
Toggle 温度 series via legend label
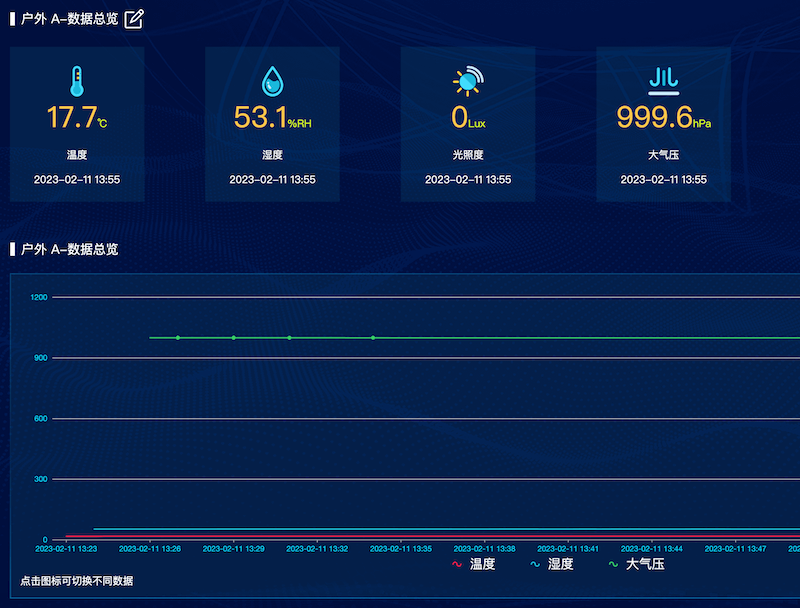coord(482,565)
